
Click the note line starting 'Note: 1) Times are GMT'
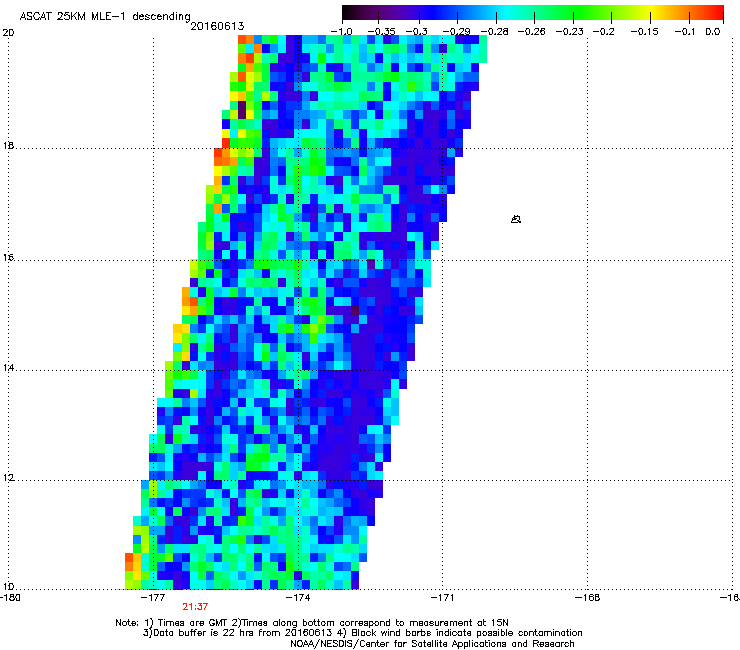click(x=312, y=623)
